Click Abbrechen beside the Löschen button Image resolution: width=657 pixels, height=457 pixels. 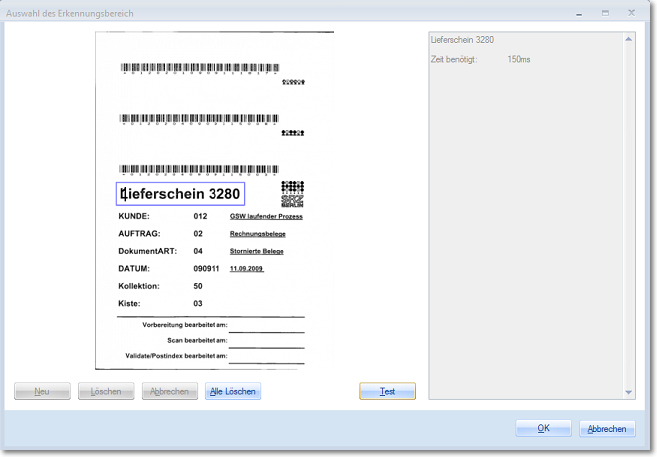coord(170,391)
